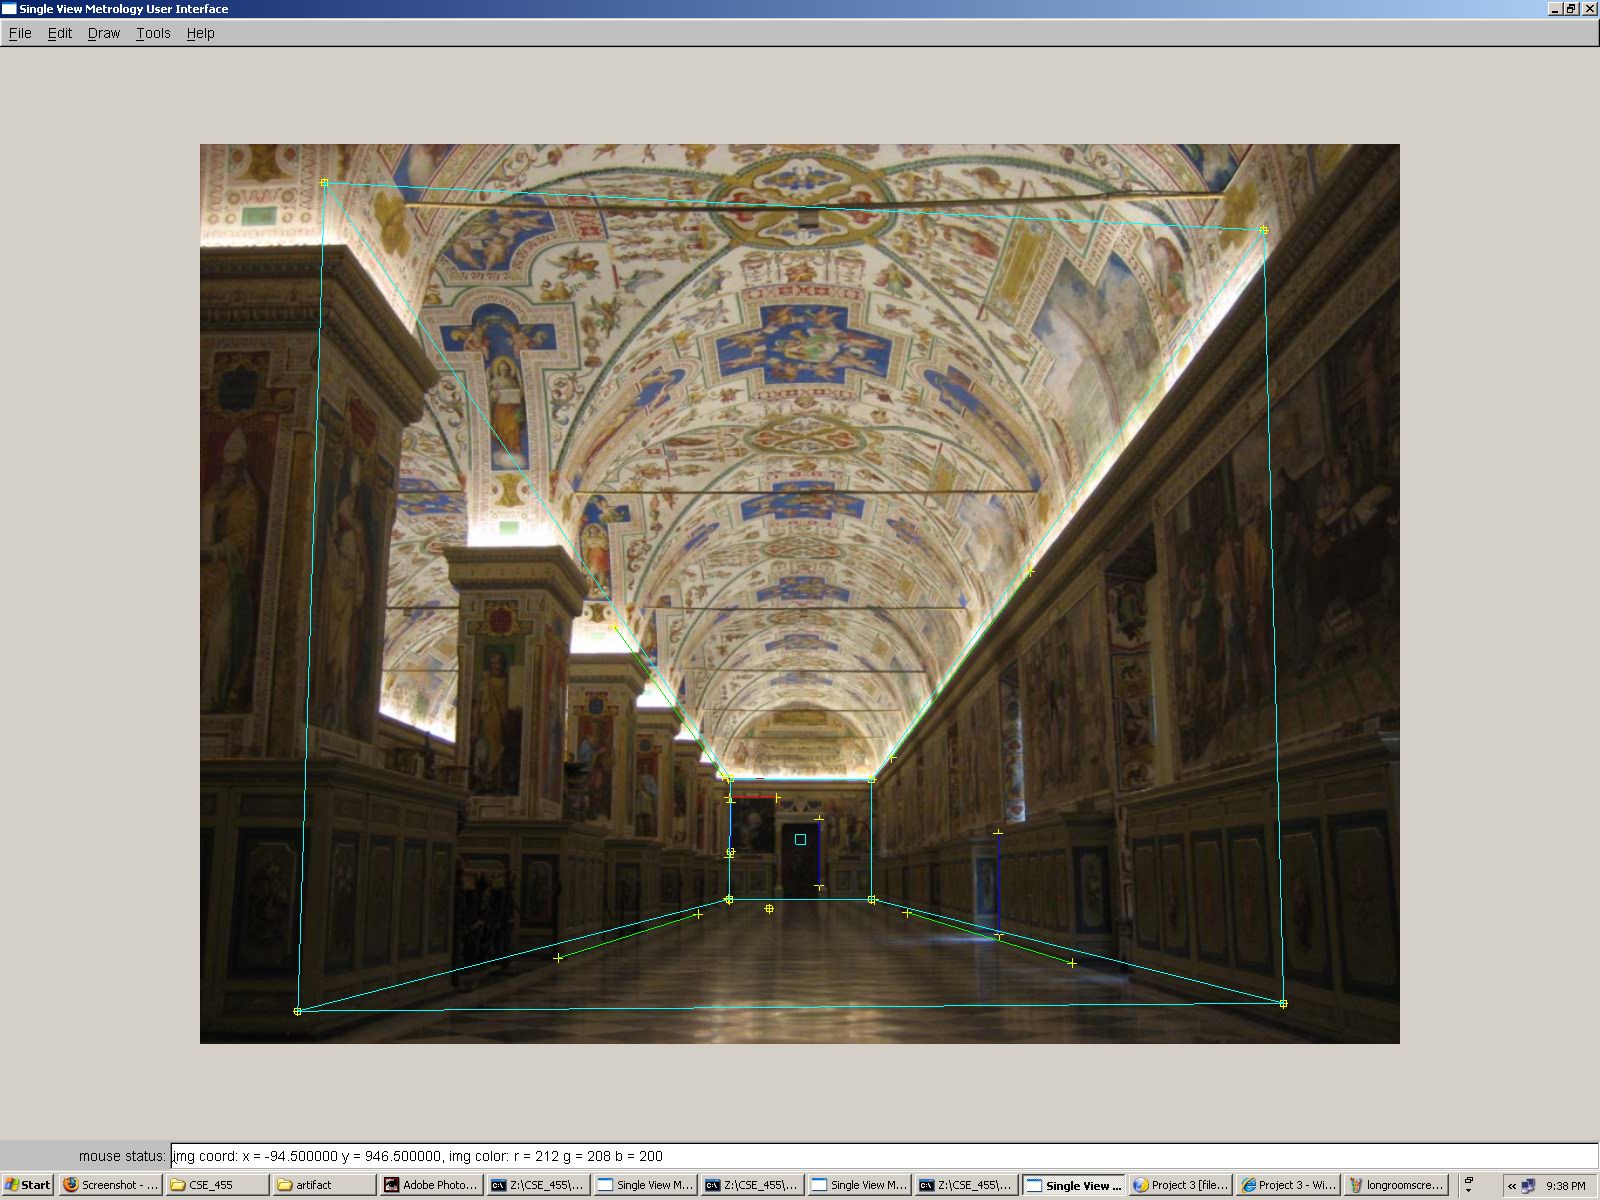Image resolution: width=1600 pixels, height=1200 pixels.
Task: Expand the hidden system tray icons arrow
Action: [x=1512, y=1186]
